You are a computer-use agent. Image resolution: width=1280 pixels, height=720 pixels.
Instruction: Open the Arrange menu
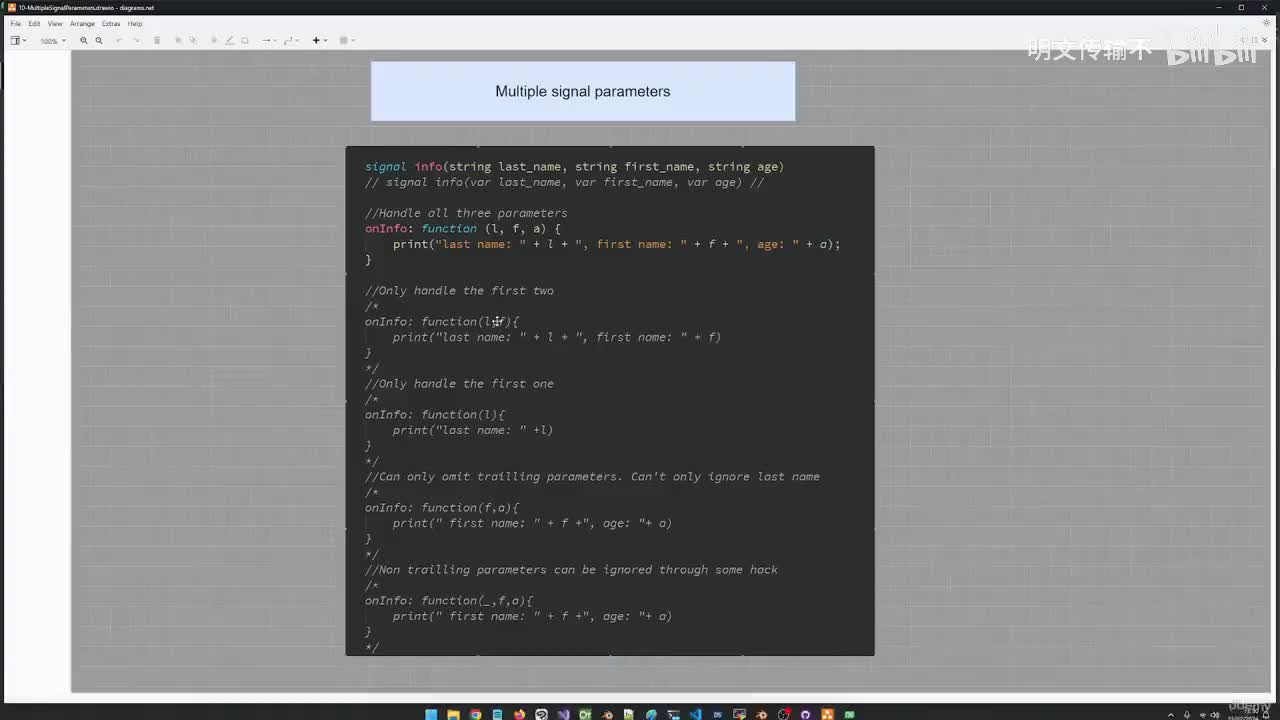click(x=82, y=23)
